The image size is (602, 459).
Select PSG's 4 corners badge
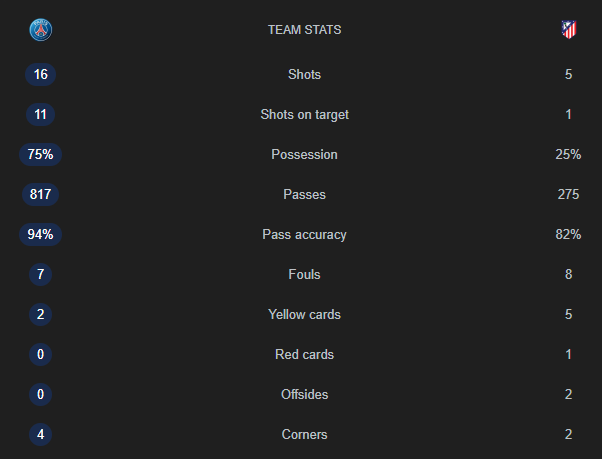[x=41, y=434]
